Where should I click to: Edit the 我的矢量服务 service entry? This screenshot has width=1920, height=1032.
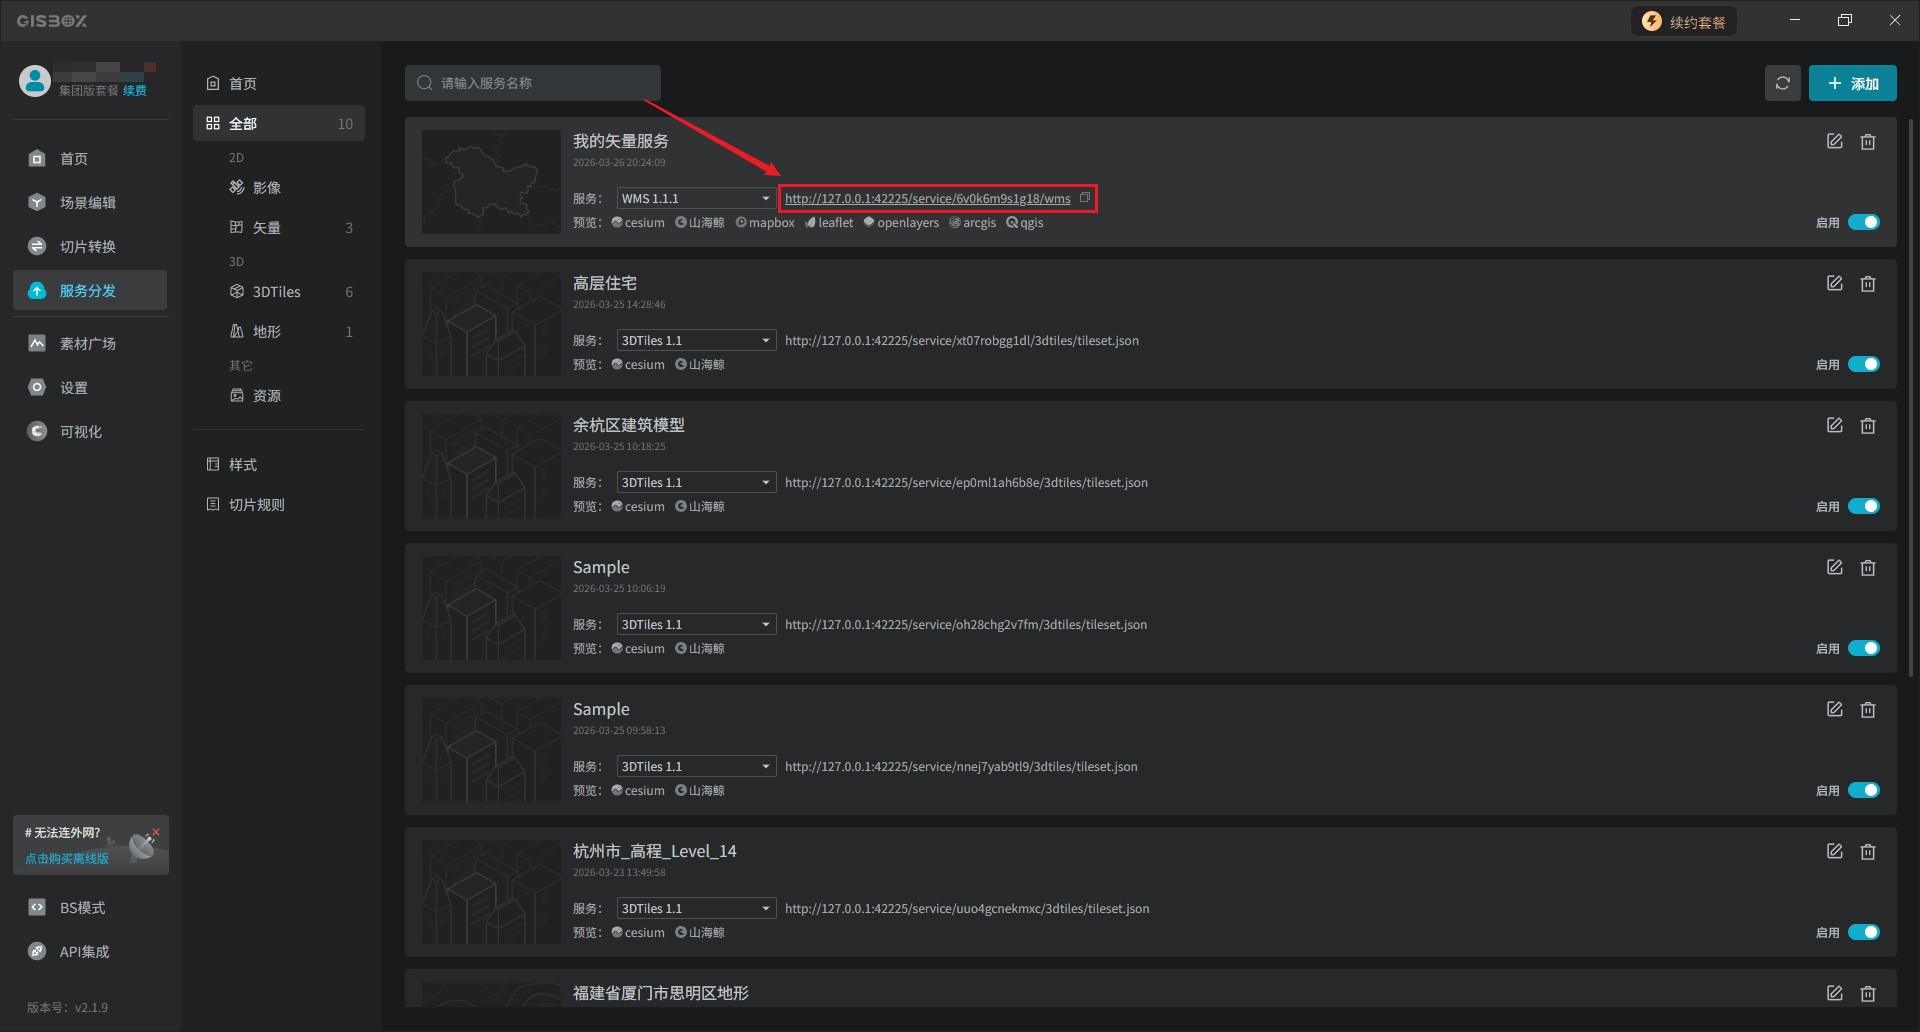tap(1834, 142)
